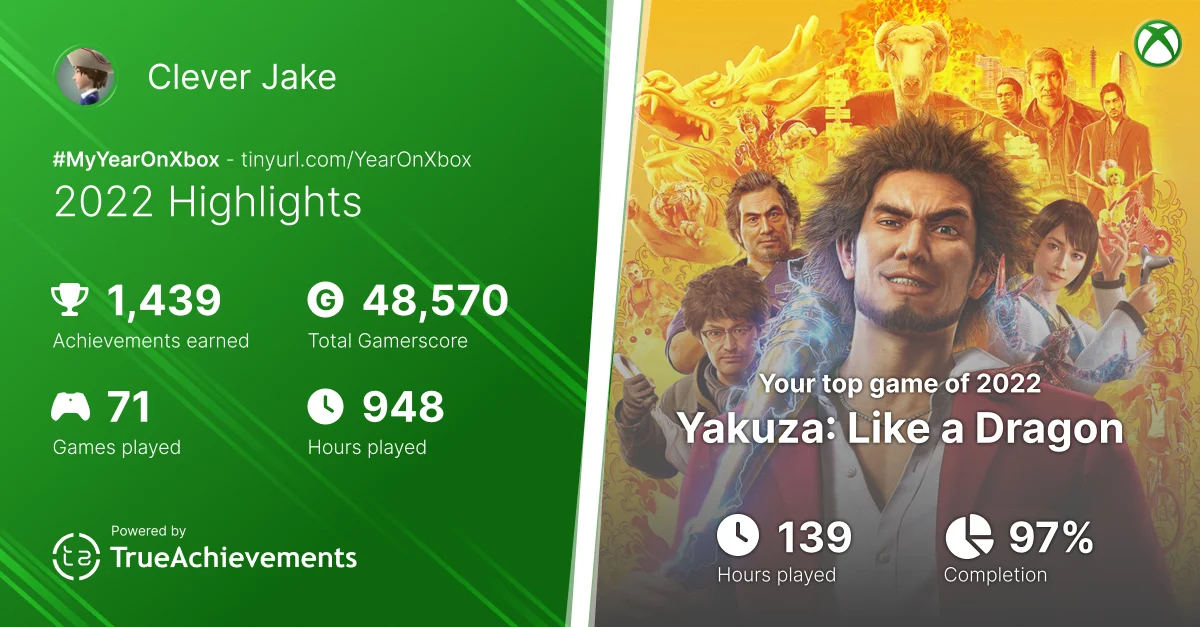
Task: Click the clock icon beside 139
Action: pos(737,538)
